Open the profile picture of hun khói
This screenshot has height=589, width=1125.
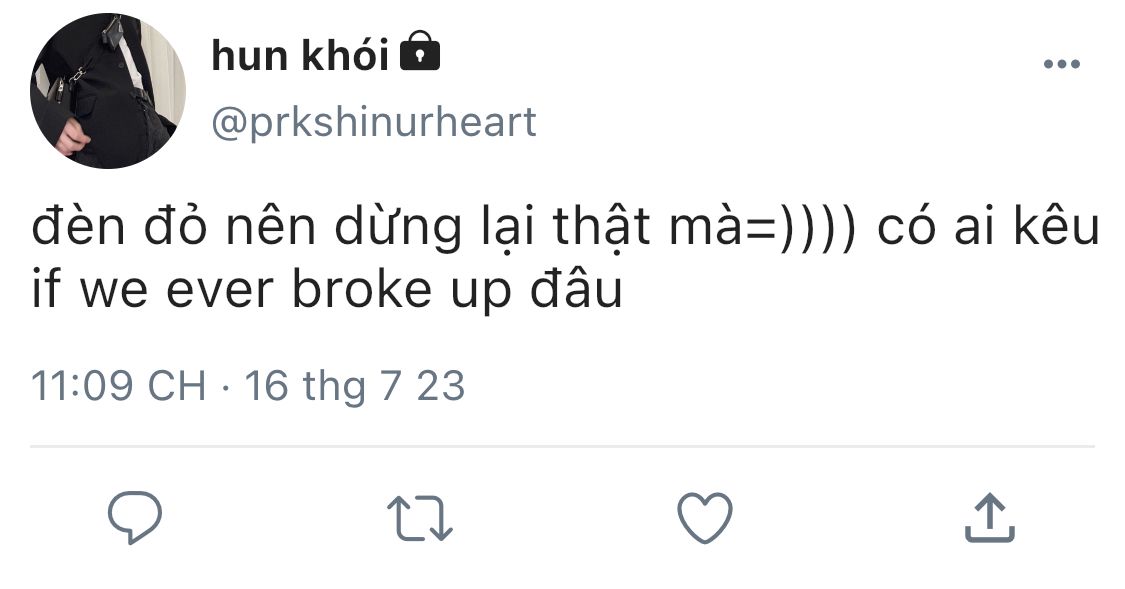(108, 91)
